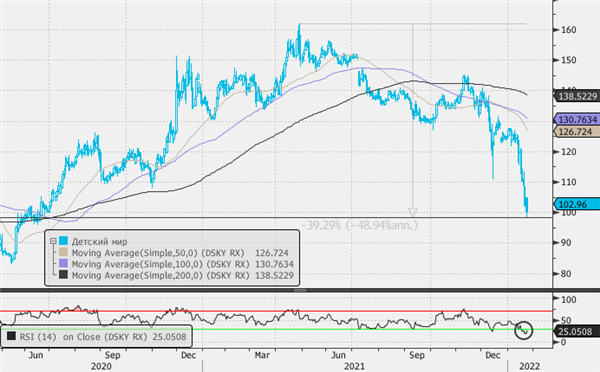
Task: Click the 138.5229 value in the legend
Action: pyautogui.click(x=274, y=275)
